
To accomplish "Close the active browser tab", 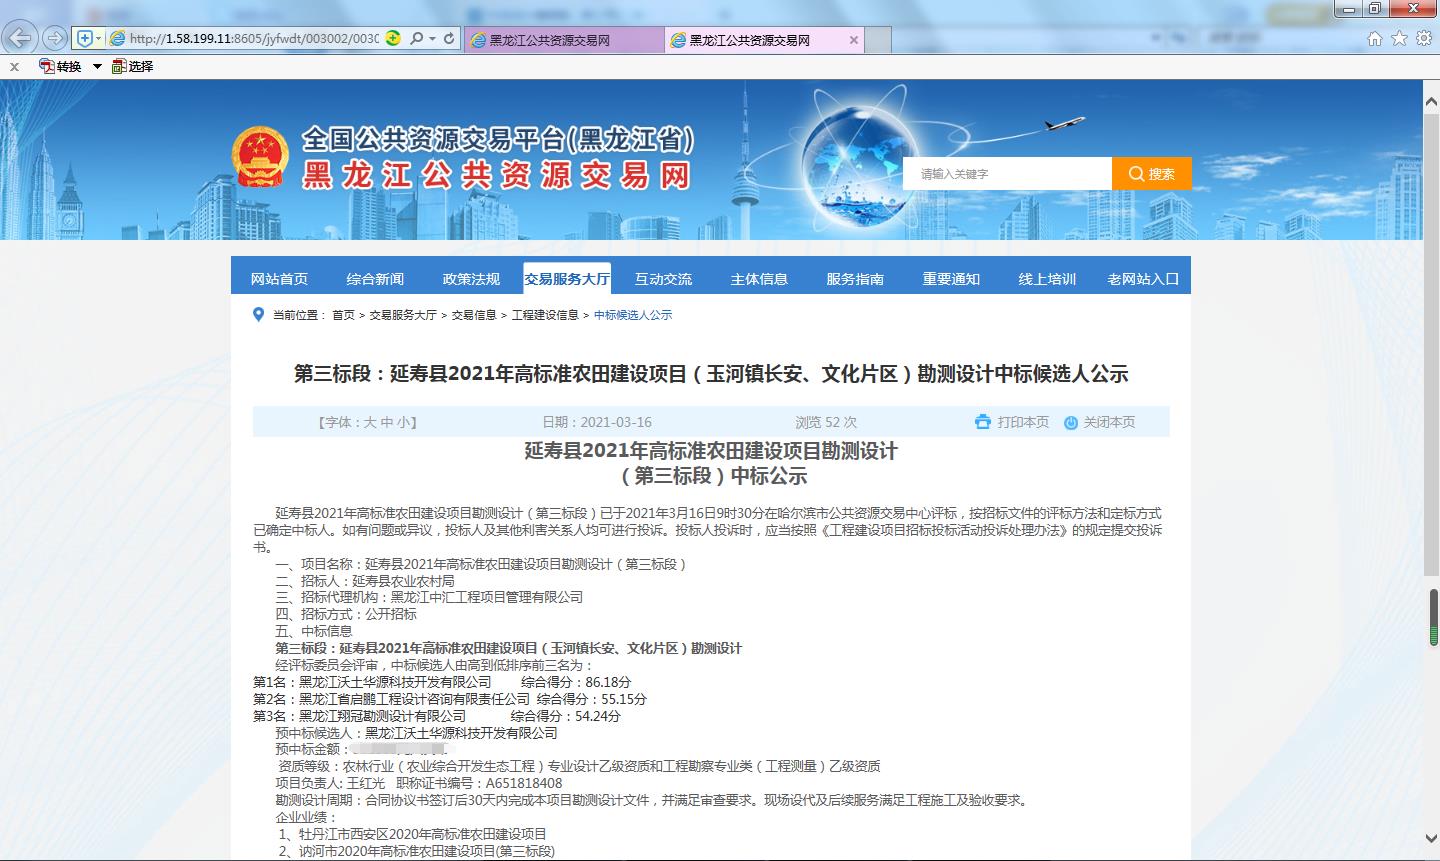I will click(853, 41).
